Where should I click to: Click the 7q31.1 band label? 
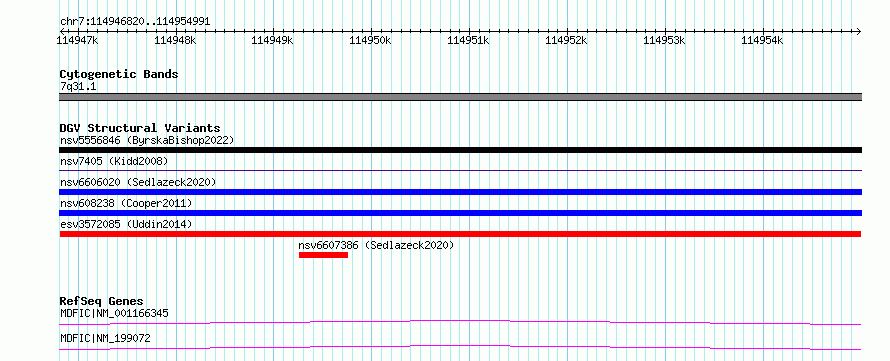pos(77,86)
